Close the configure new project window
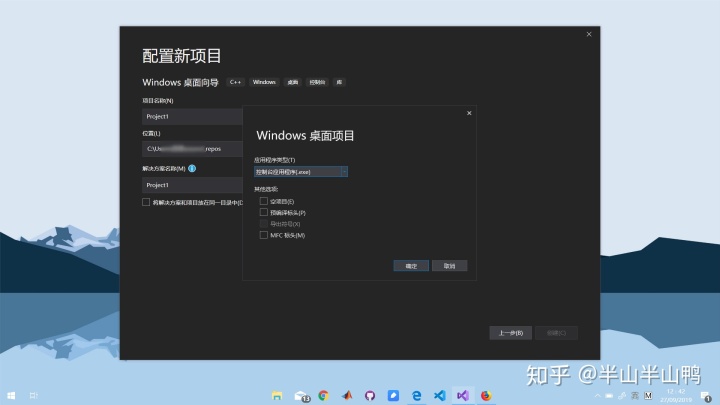Viewport: 720px width, 405px height. coord(589,34)
